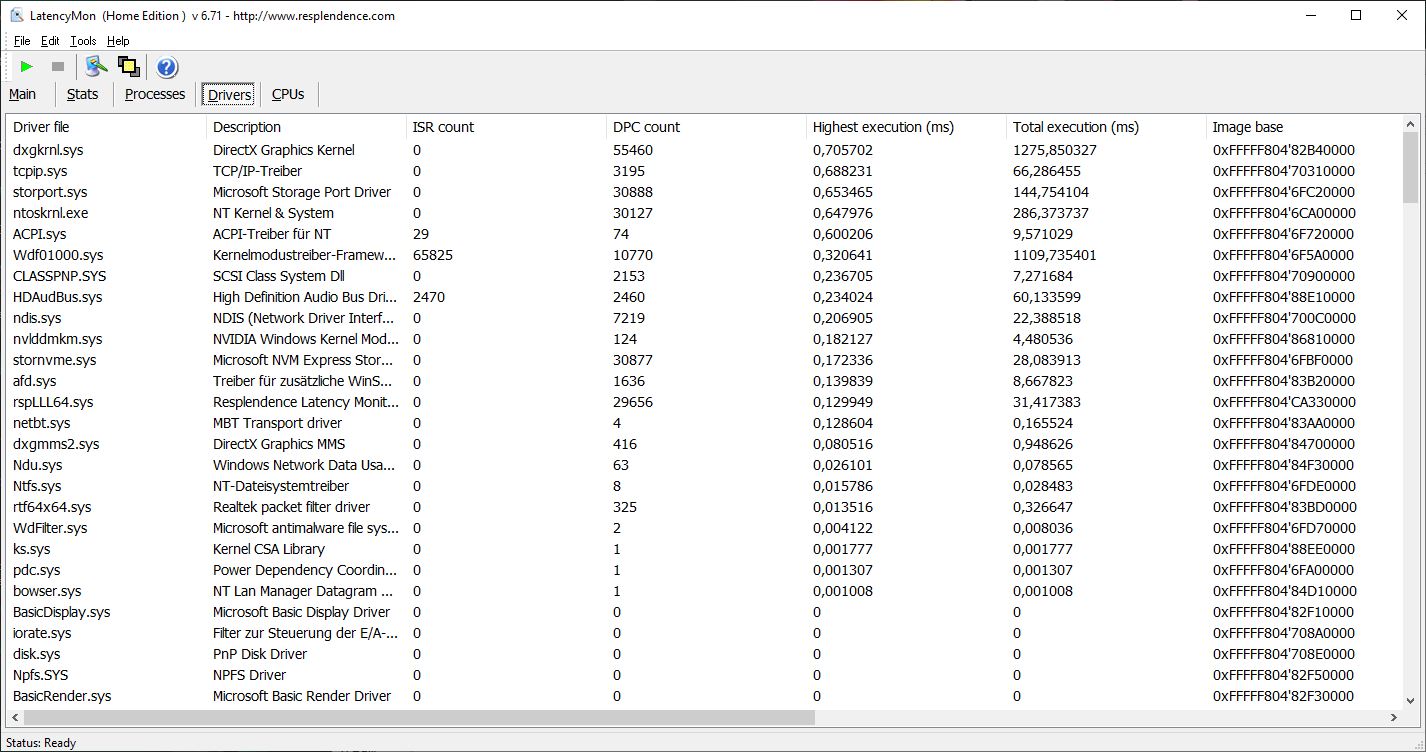Select the netbt.sys driver row
1426x752 pixels.
tap(704, 423)
